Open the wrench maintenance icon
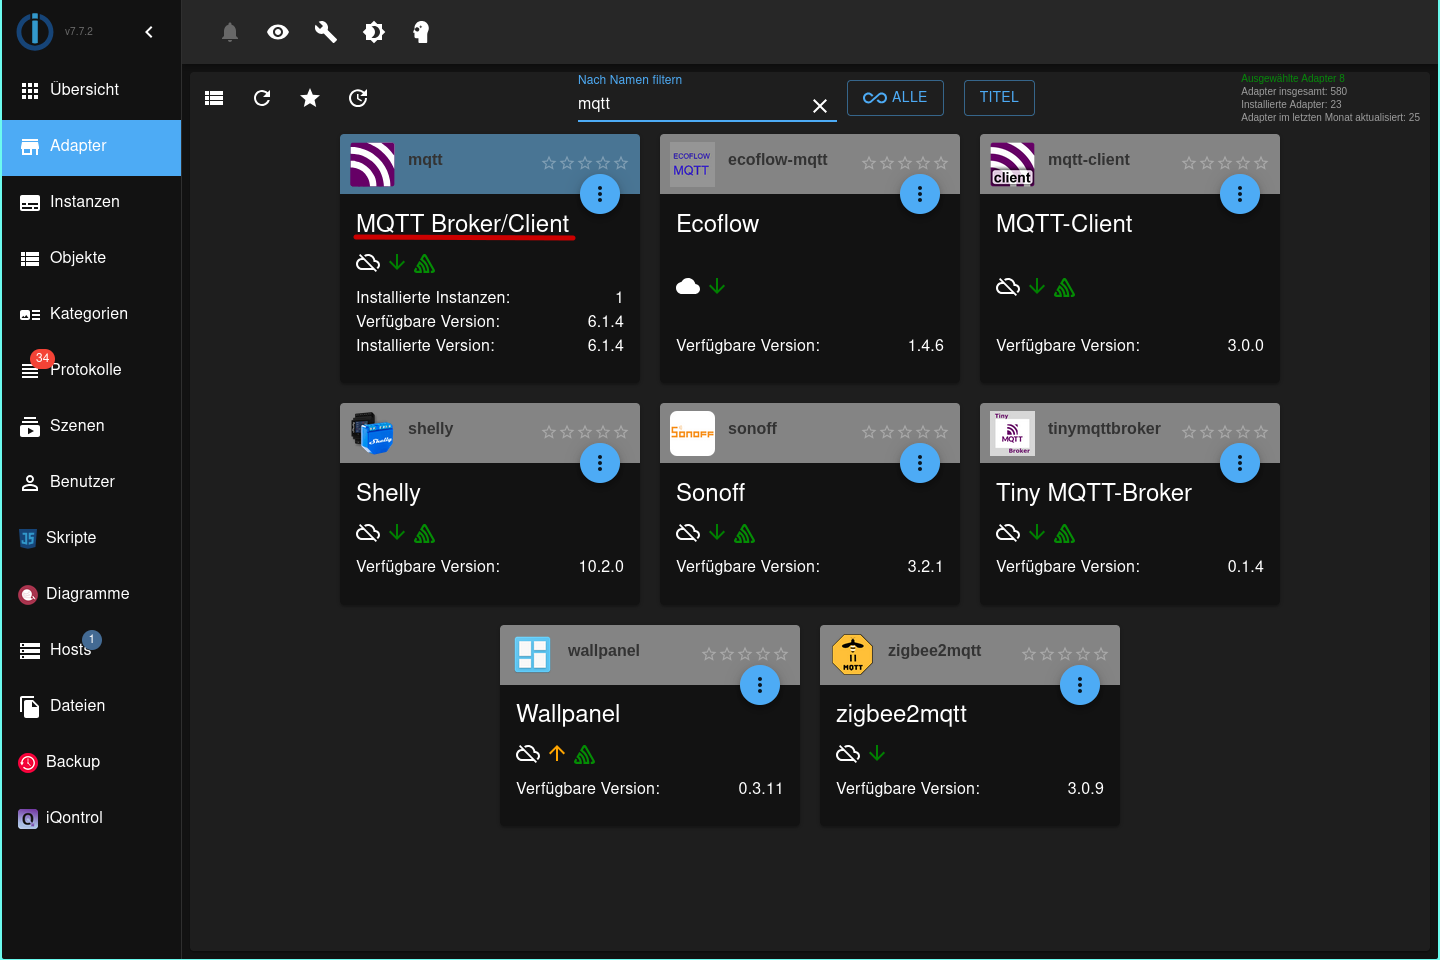Viewport: 1440px width, 960px height. [x=325, y=31]
